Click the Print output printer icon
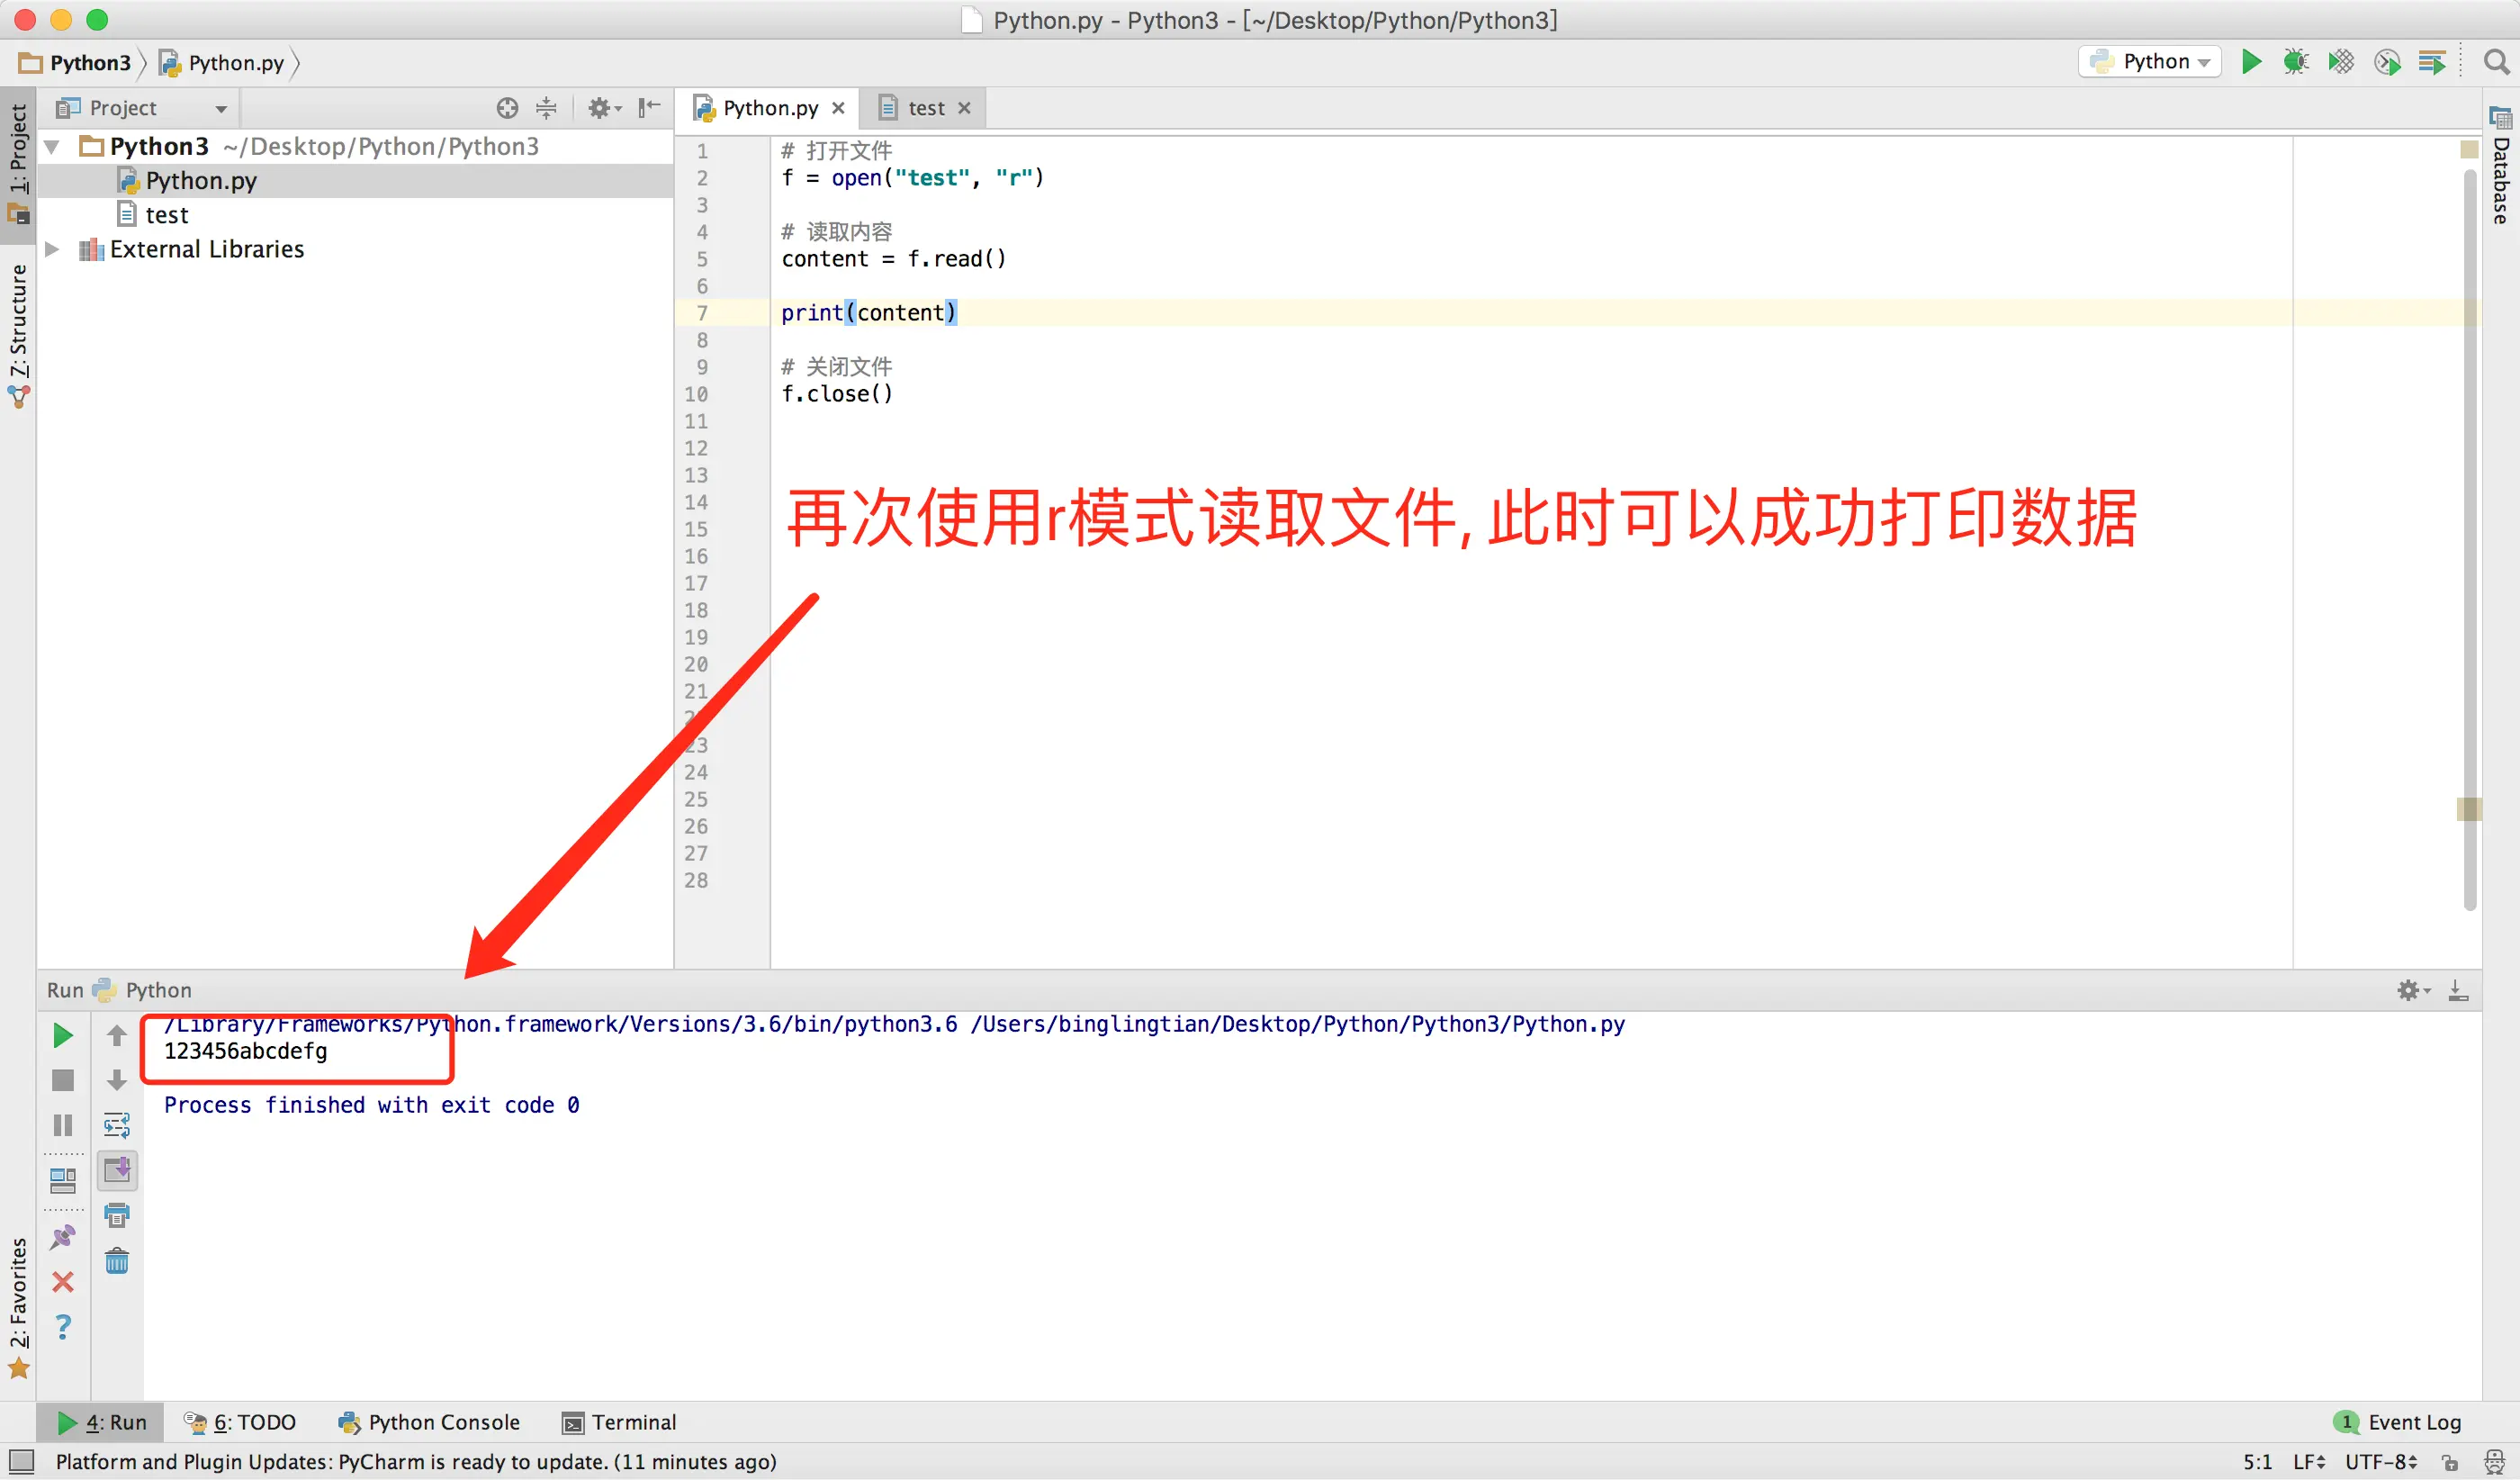2520x1480 pixels. tap(117, 1215)
